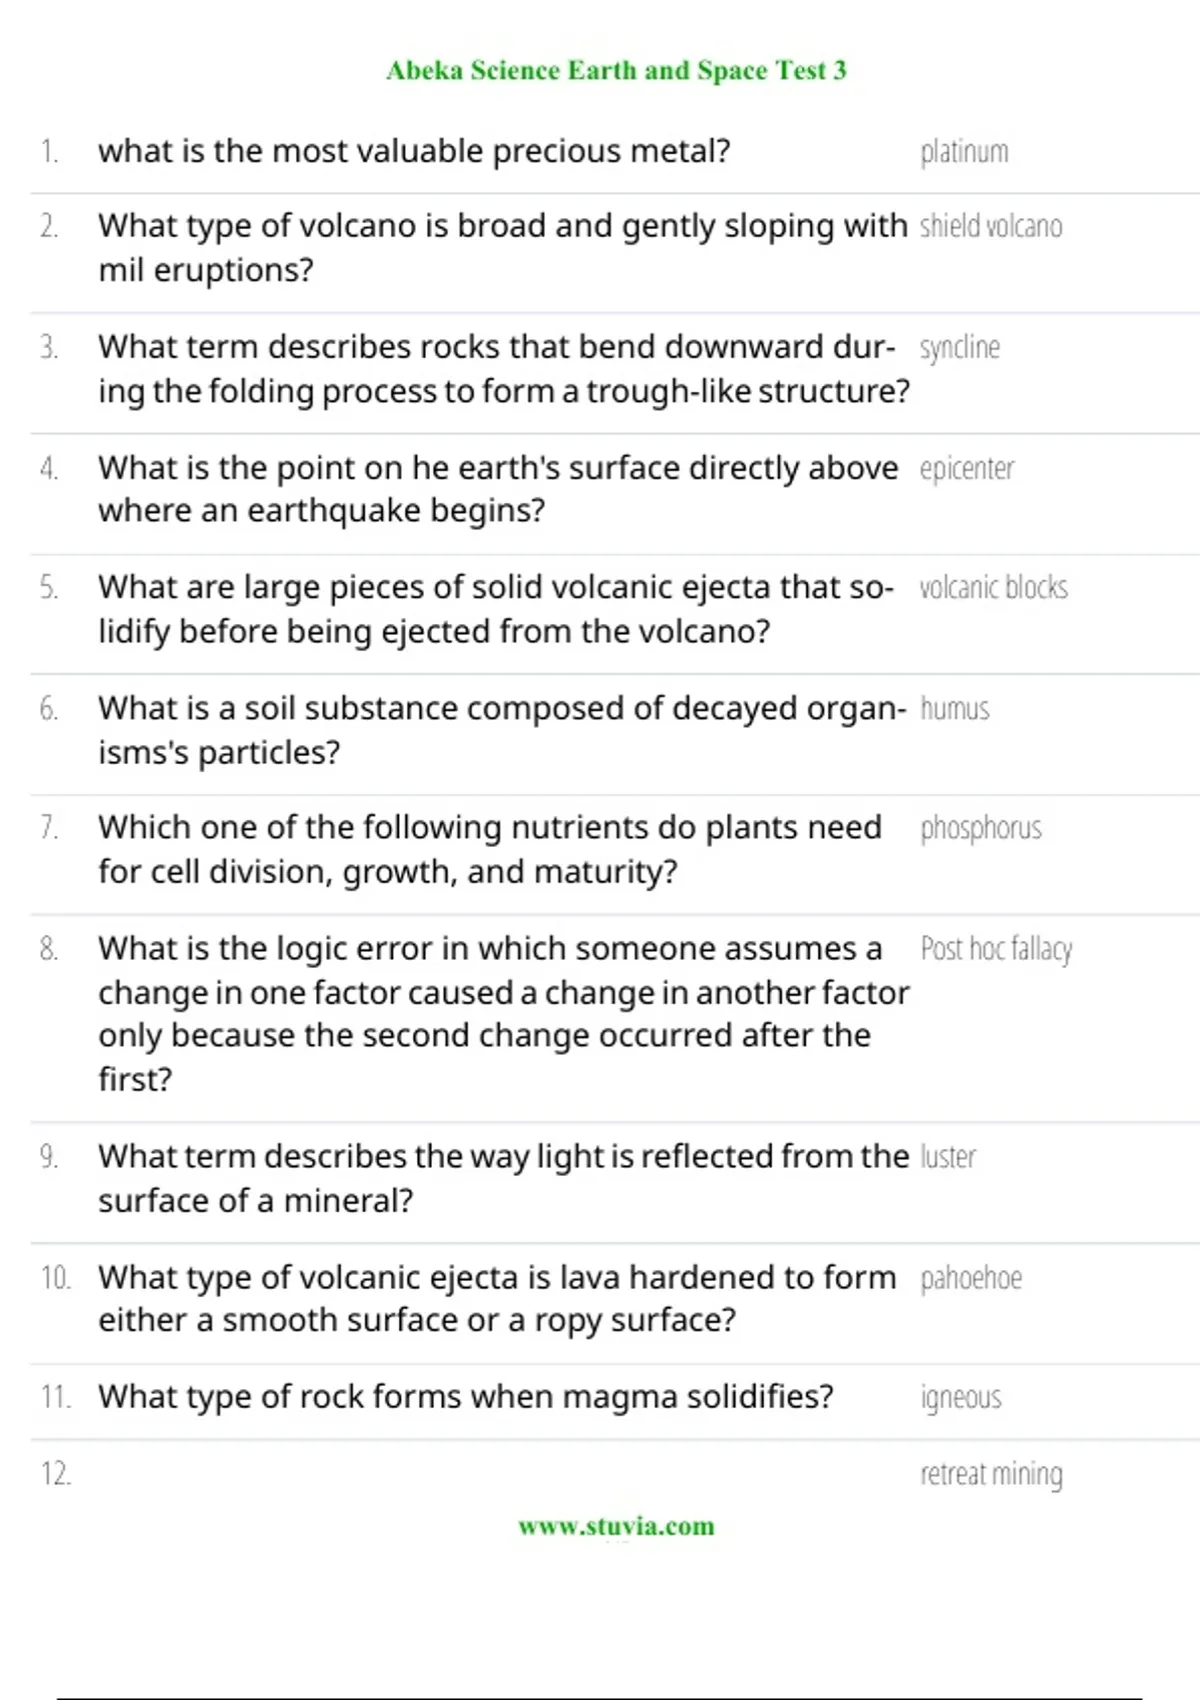Click the "epicenter" answer
This screenshot has width=1200, height=1700.
[966, 469]
